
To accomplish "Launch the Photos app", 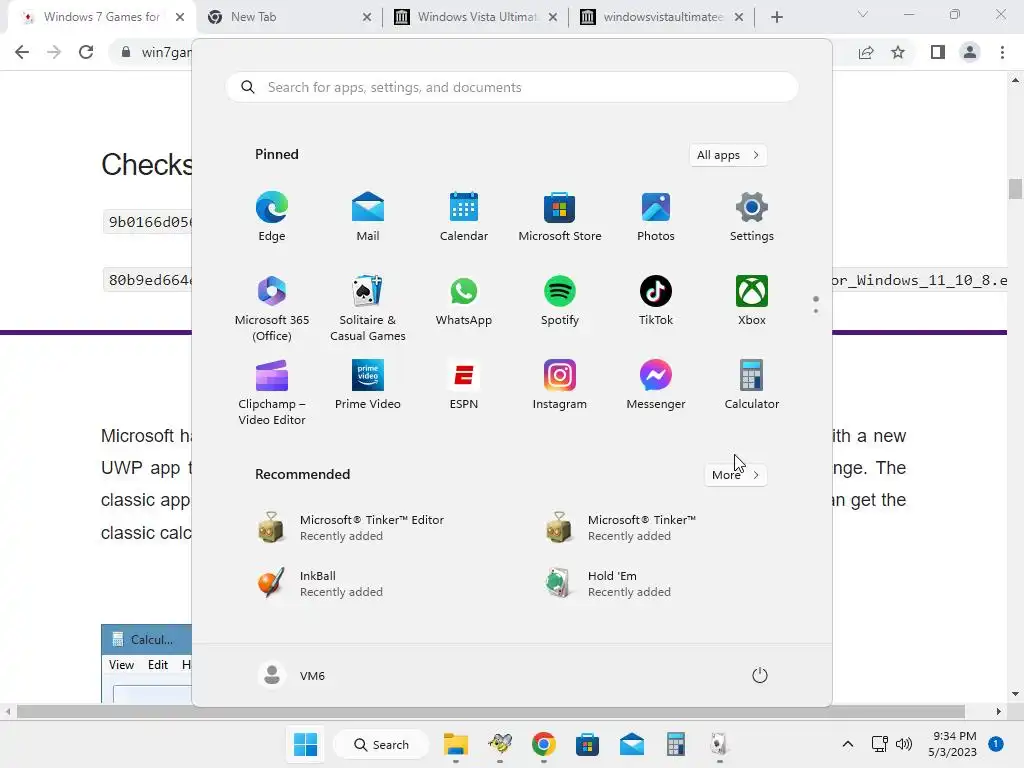I will click(656, 216).
